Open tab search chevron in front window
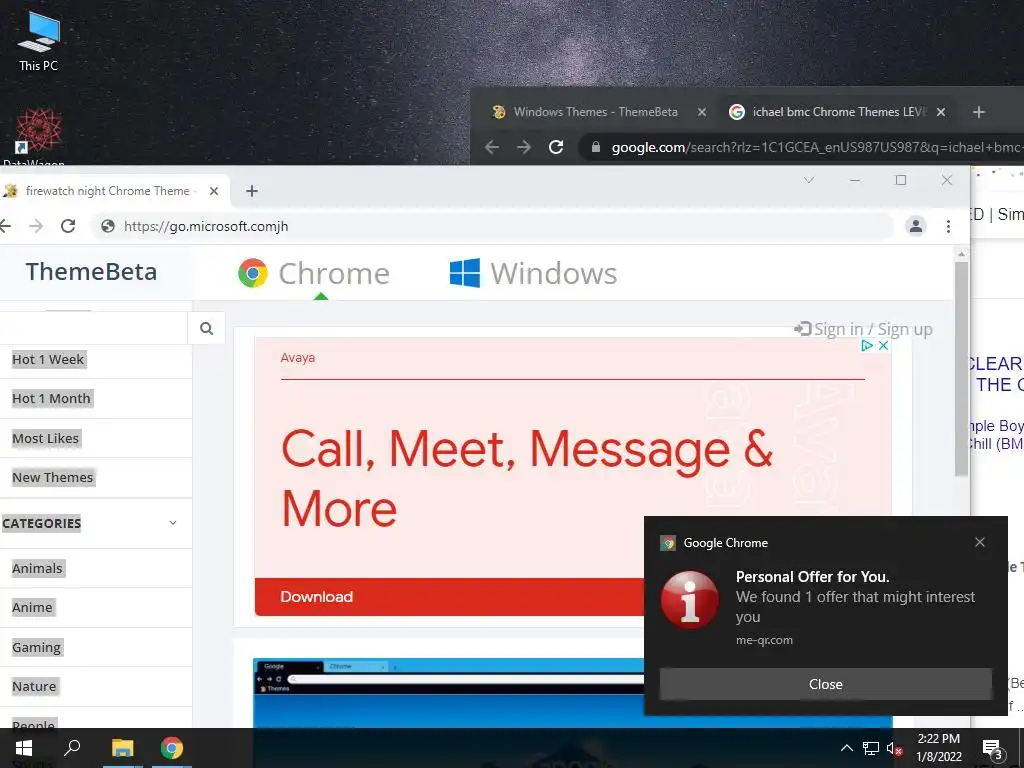1024x768 pixels. coord(808,180)
